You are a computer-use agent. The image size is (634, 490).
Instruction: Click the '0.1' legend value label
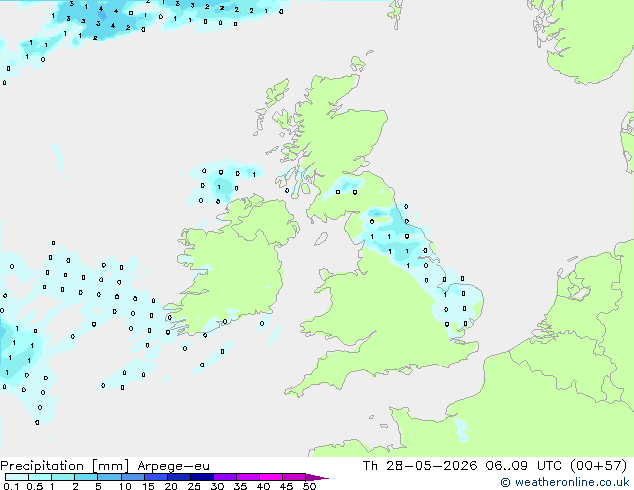[11, 486]
